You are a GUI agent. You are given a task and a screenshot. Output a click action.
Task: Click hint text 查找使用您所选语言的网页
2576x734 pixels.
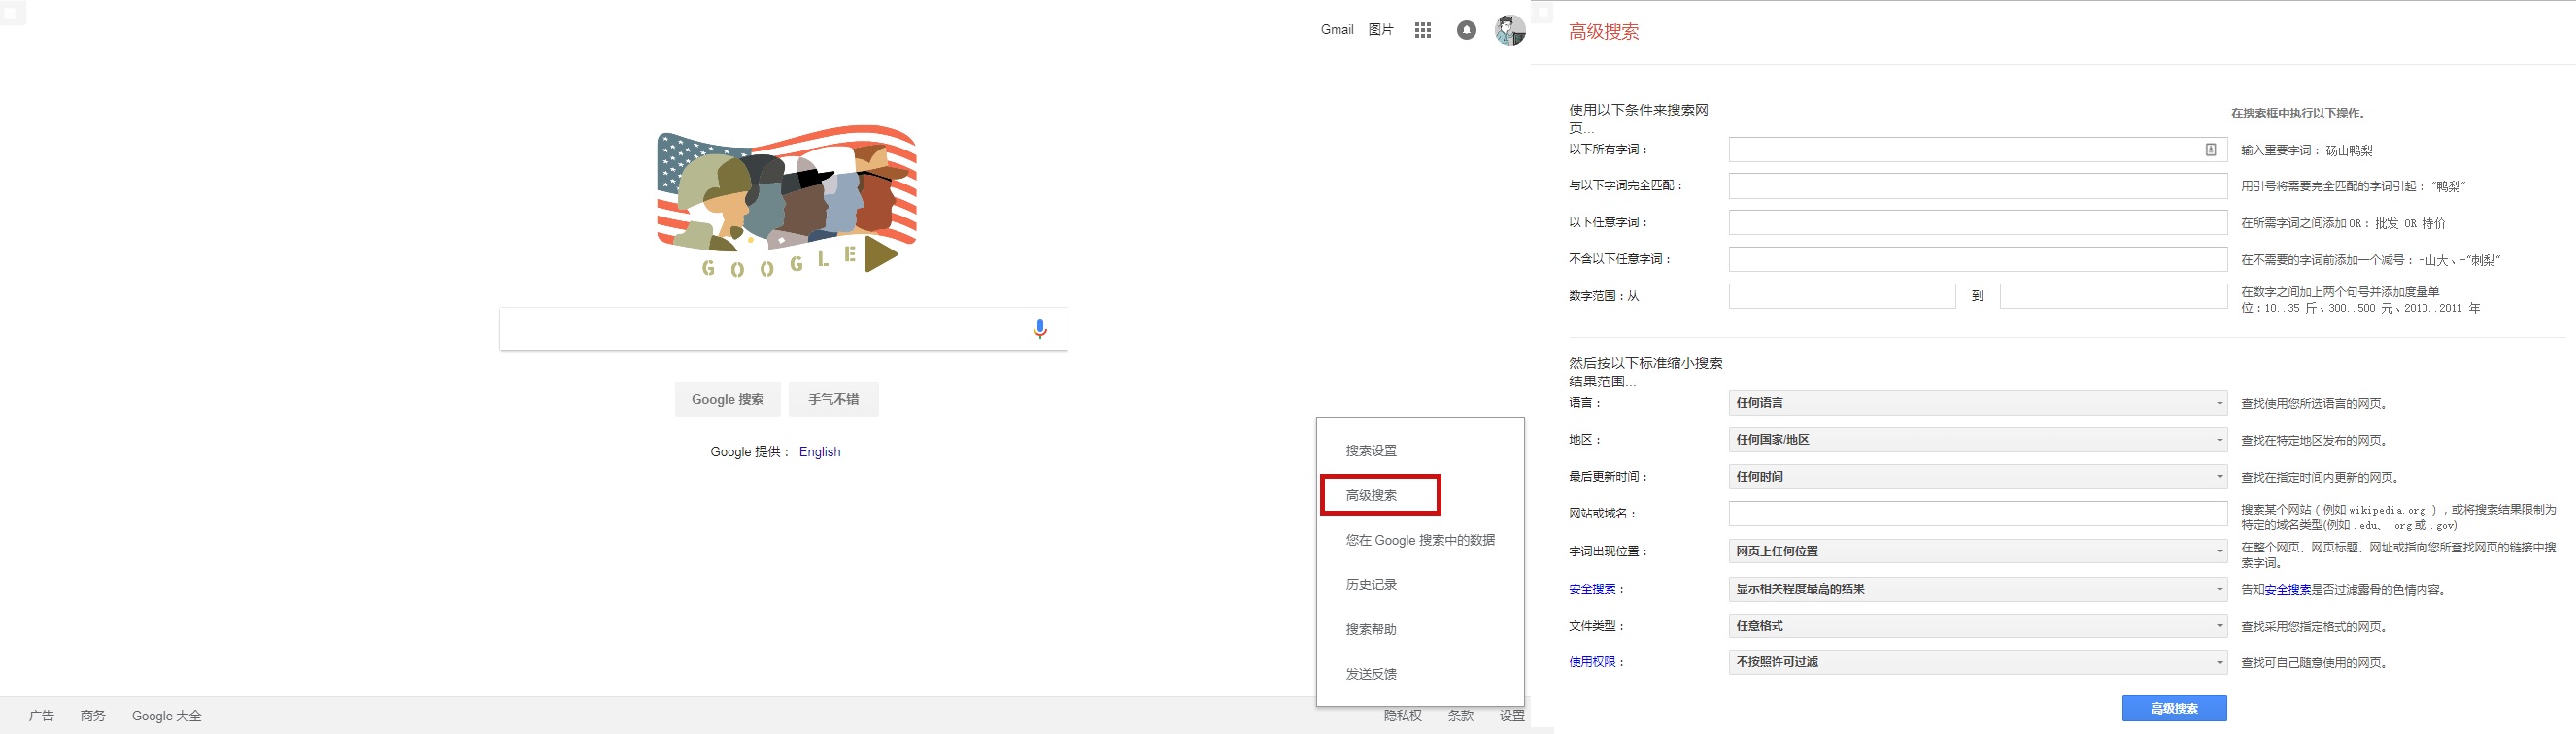click(2315, 404)
